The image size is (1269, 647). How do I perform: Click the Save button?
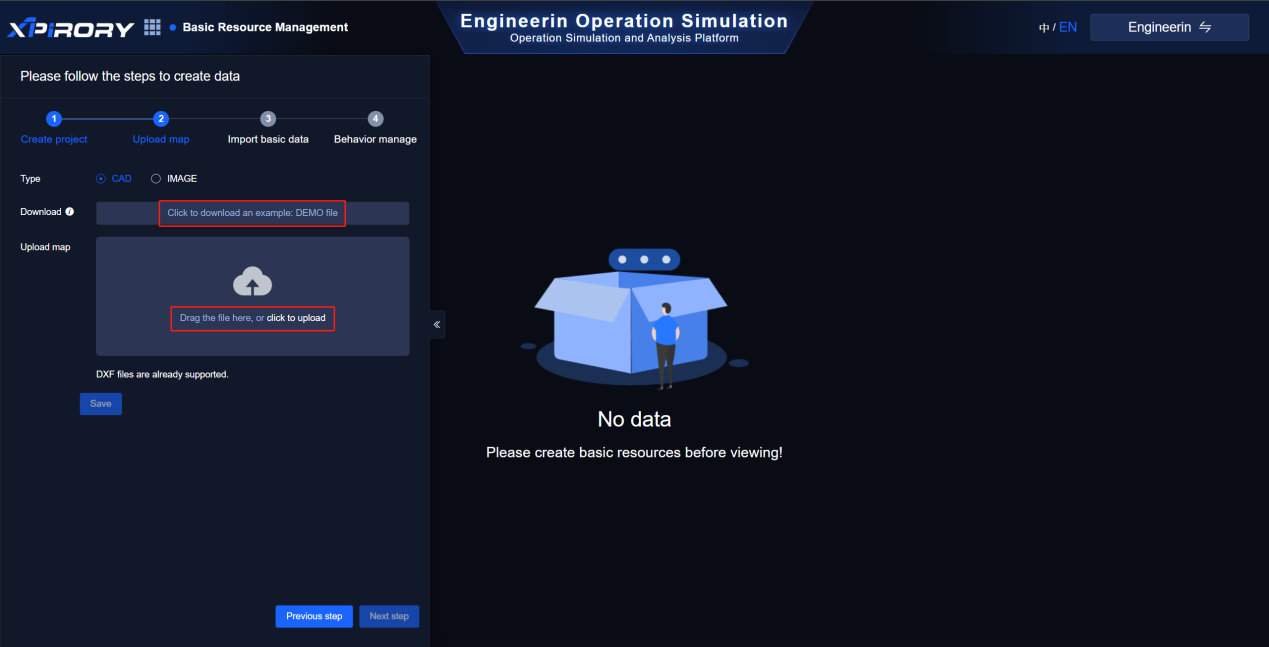(101, 404)
